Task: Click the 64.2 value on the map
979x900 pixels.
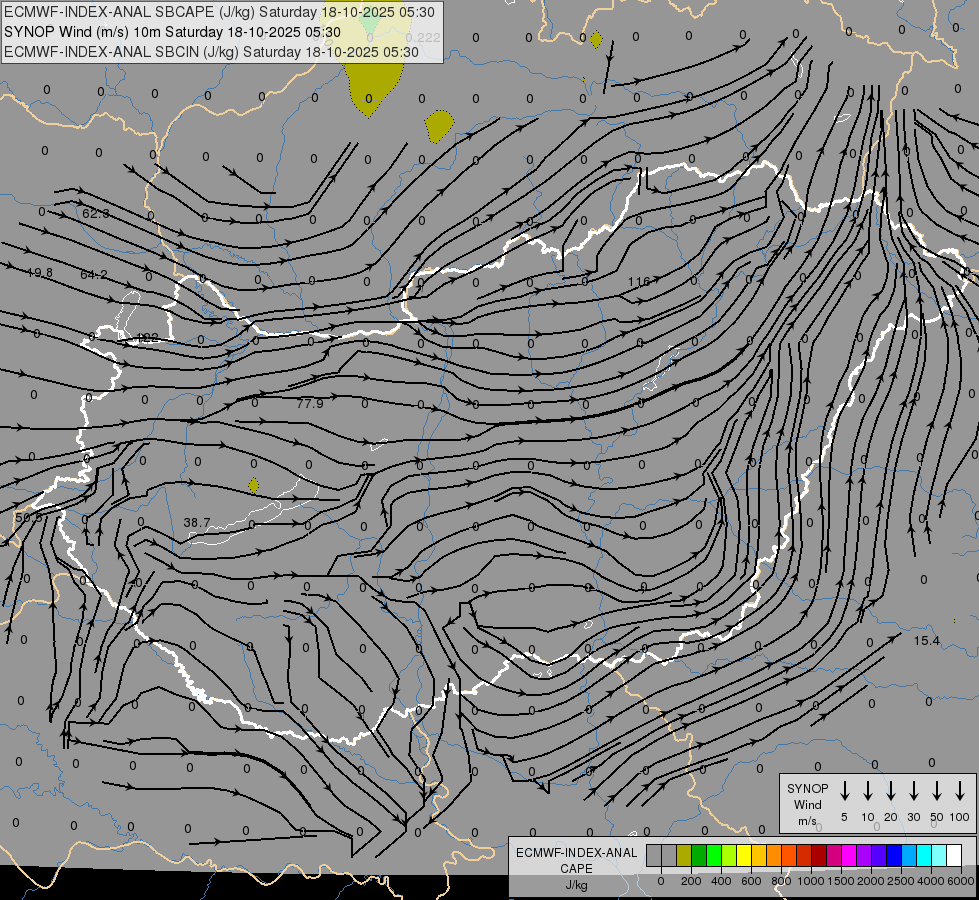Action: point(94,274)
